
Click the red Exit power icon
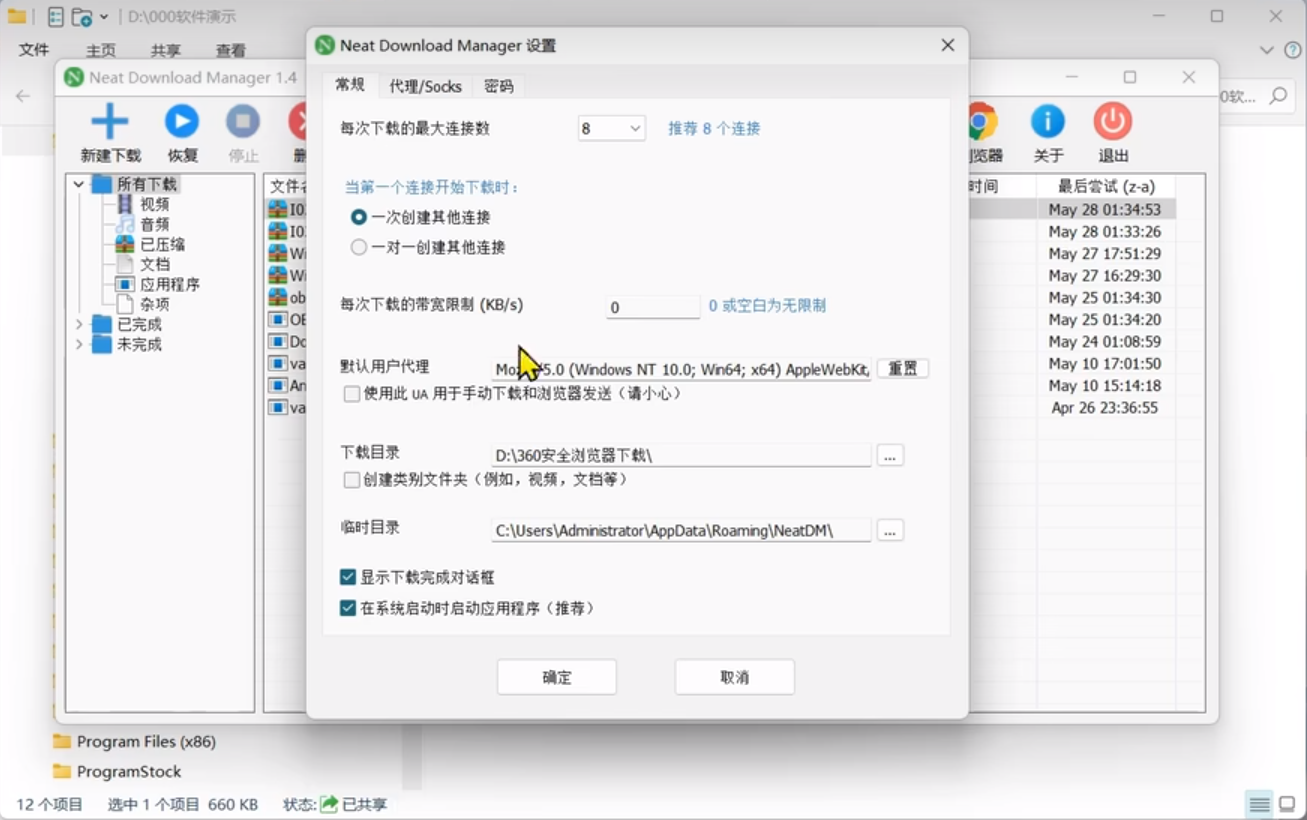[1112, 121]
